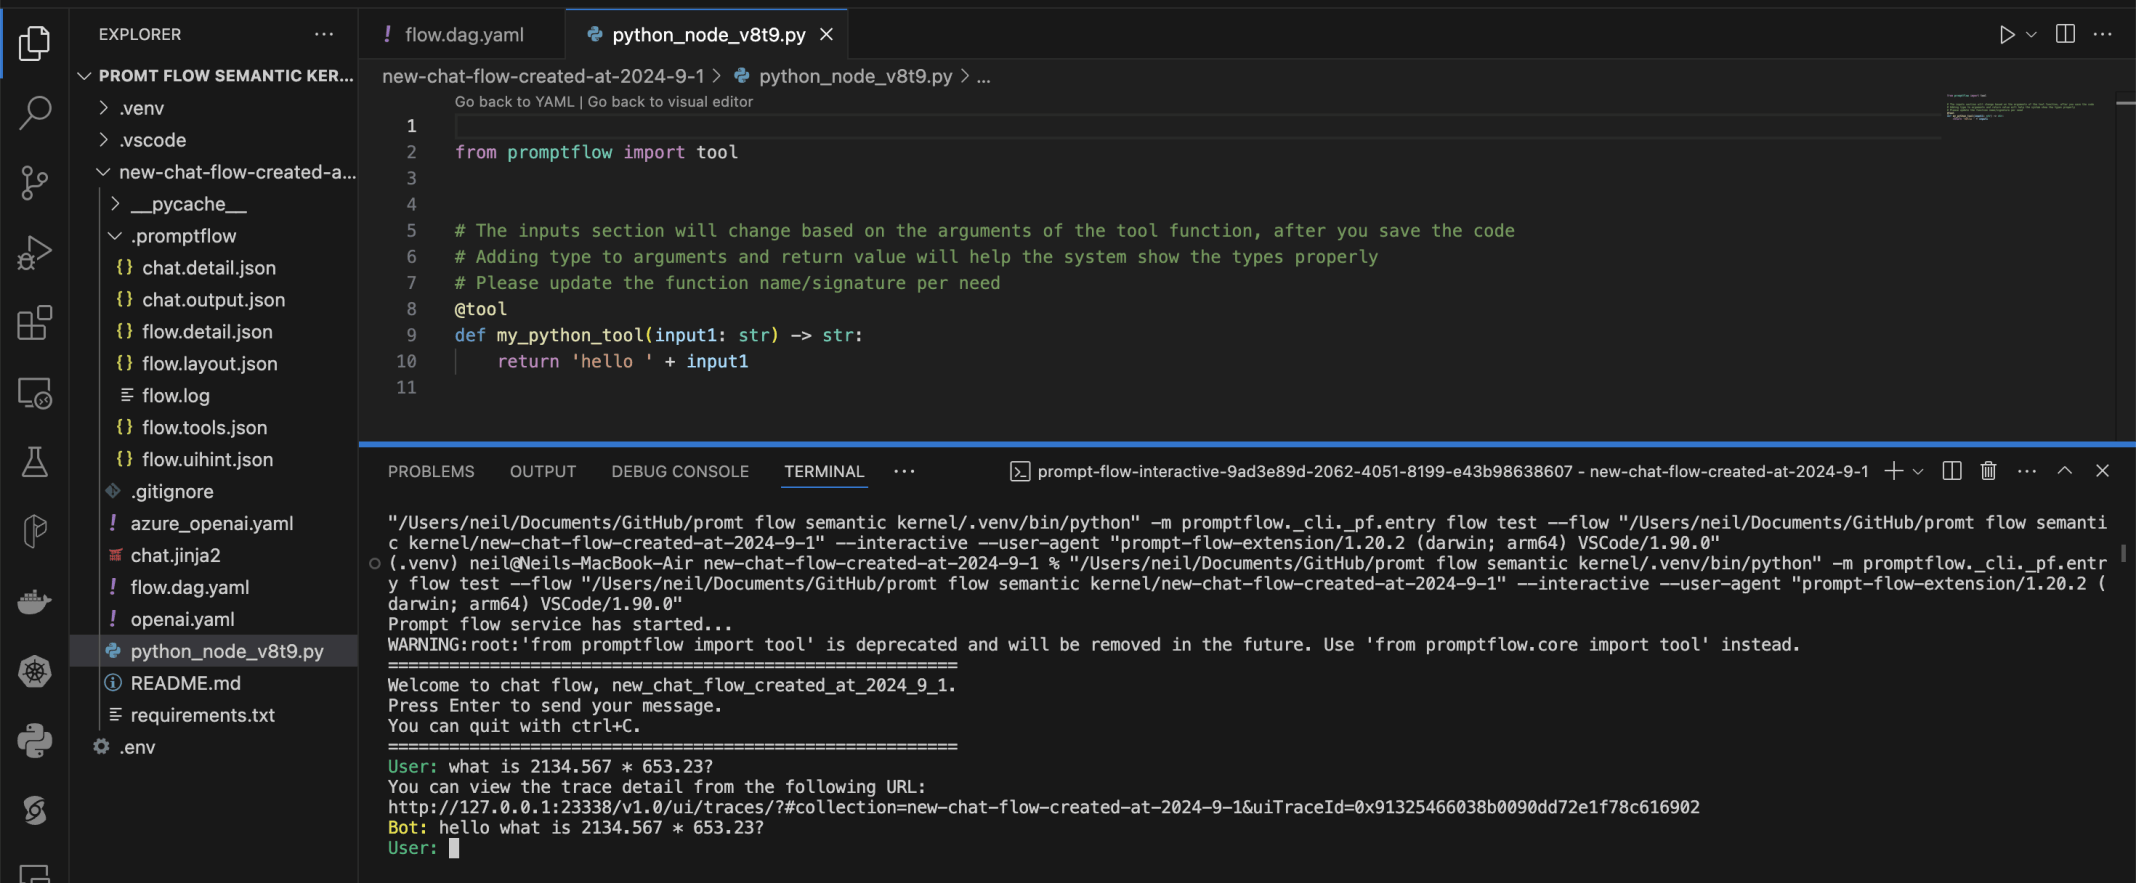Image resolution: width=2136 pixels, height=883 pixels.
Task: Expand the .venv folder
Action: [x=104, y=108]
